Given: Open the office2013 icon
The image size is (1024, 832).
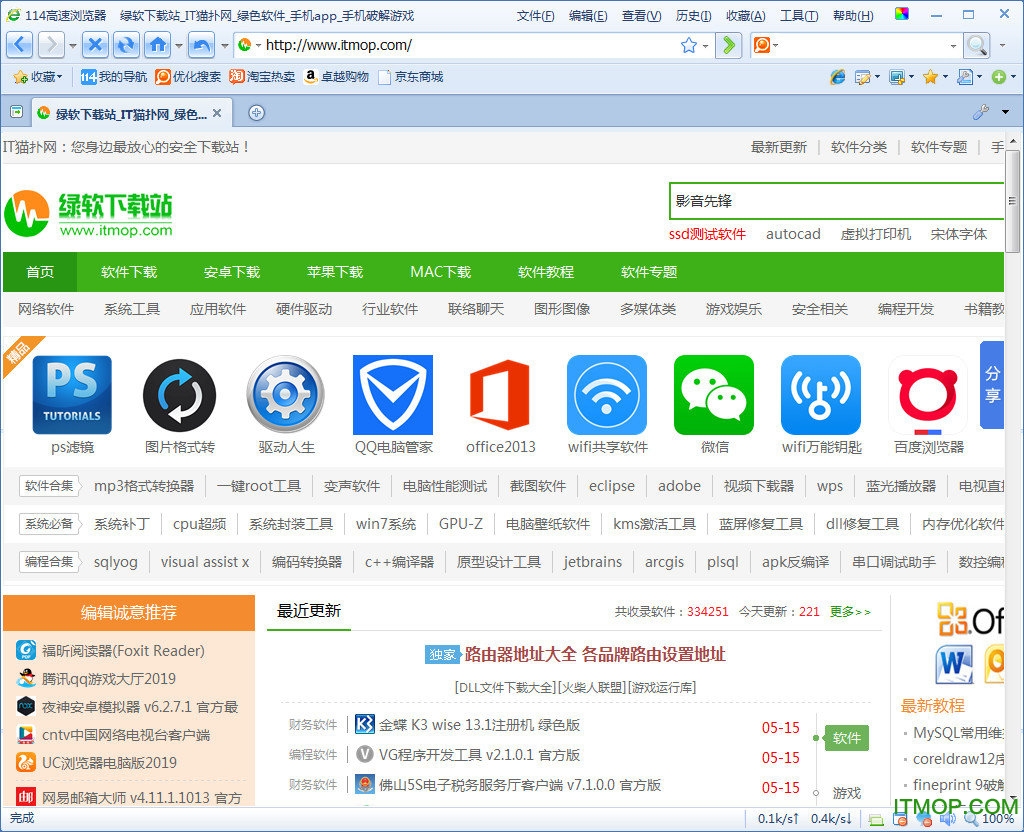Looking at the screenshot, I should click(x=500, y=394).
